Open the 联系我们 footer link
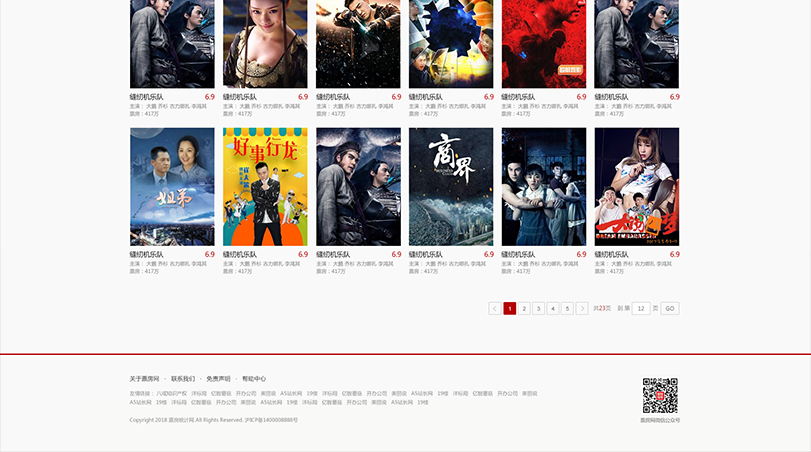This screenshot has height=452, width=811. (x=183, y=379)
